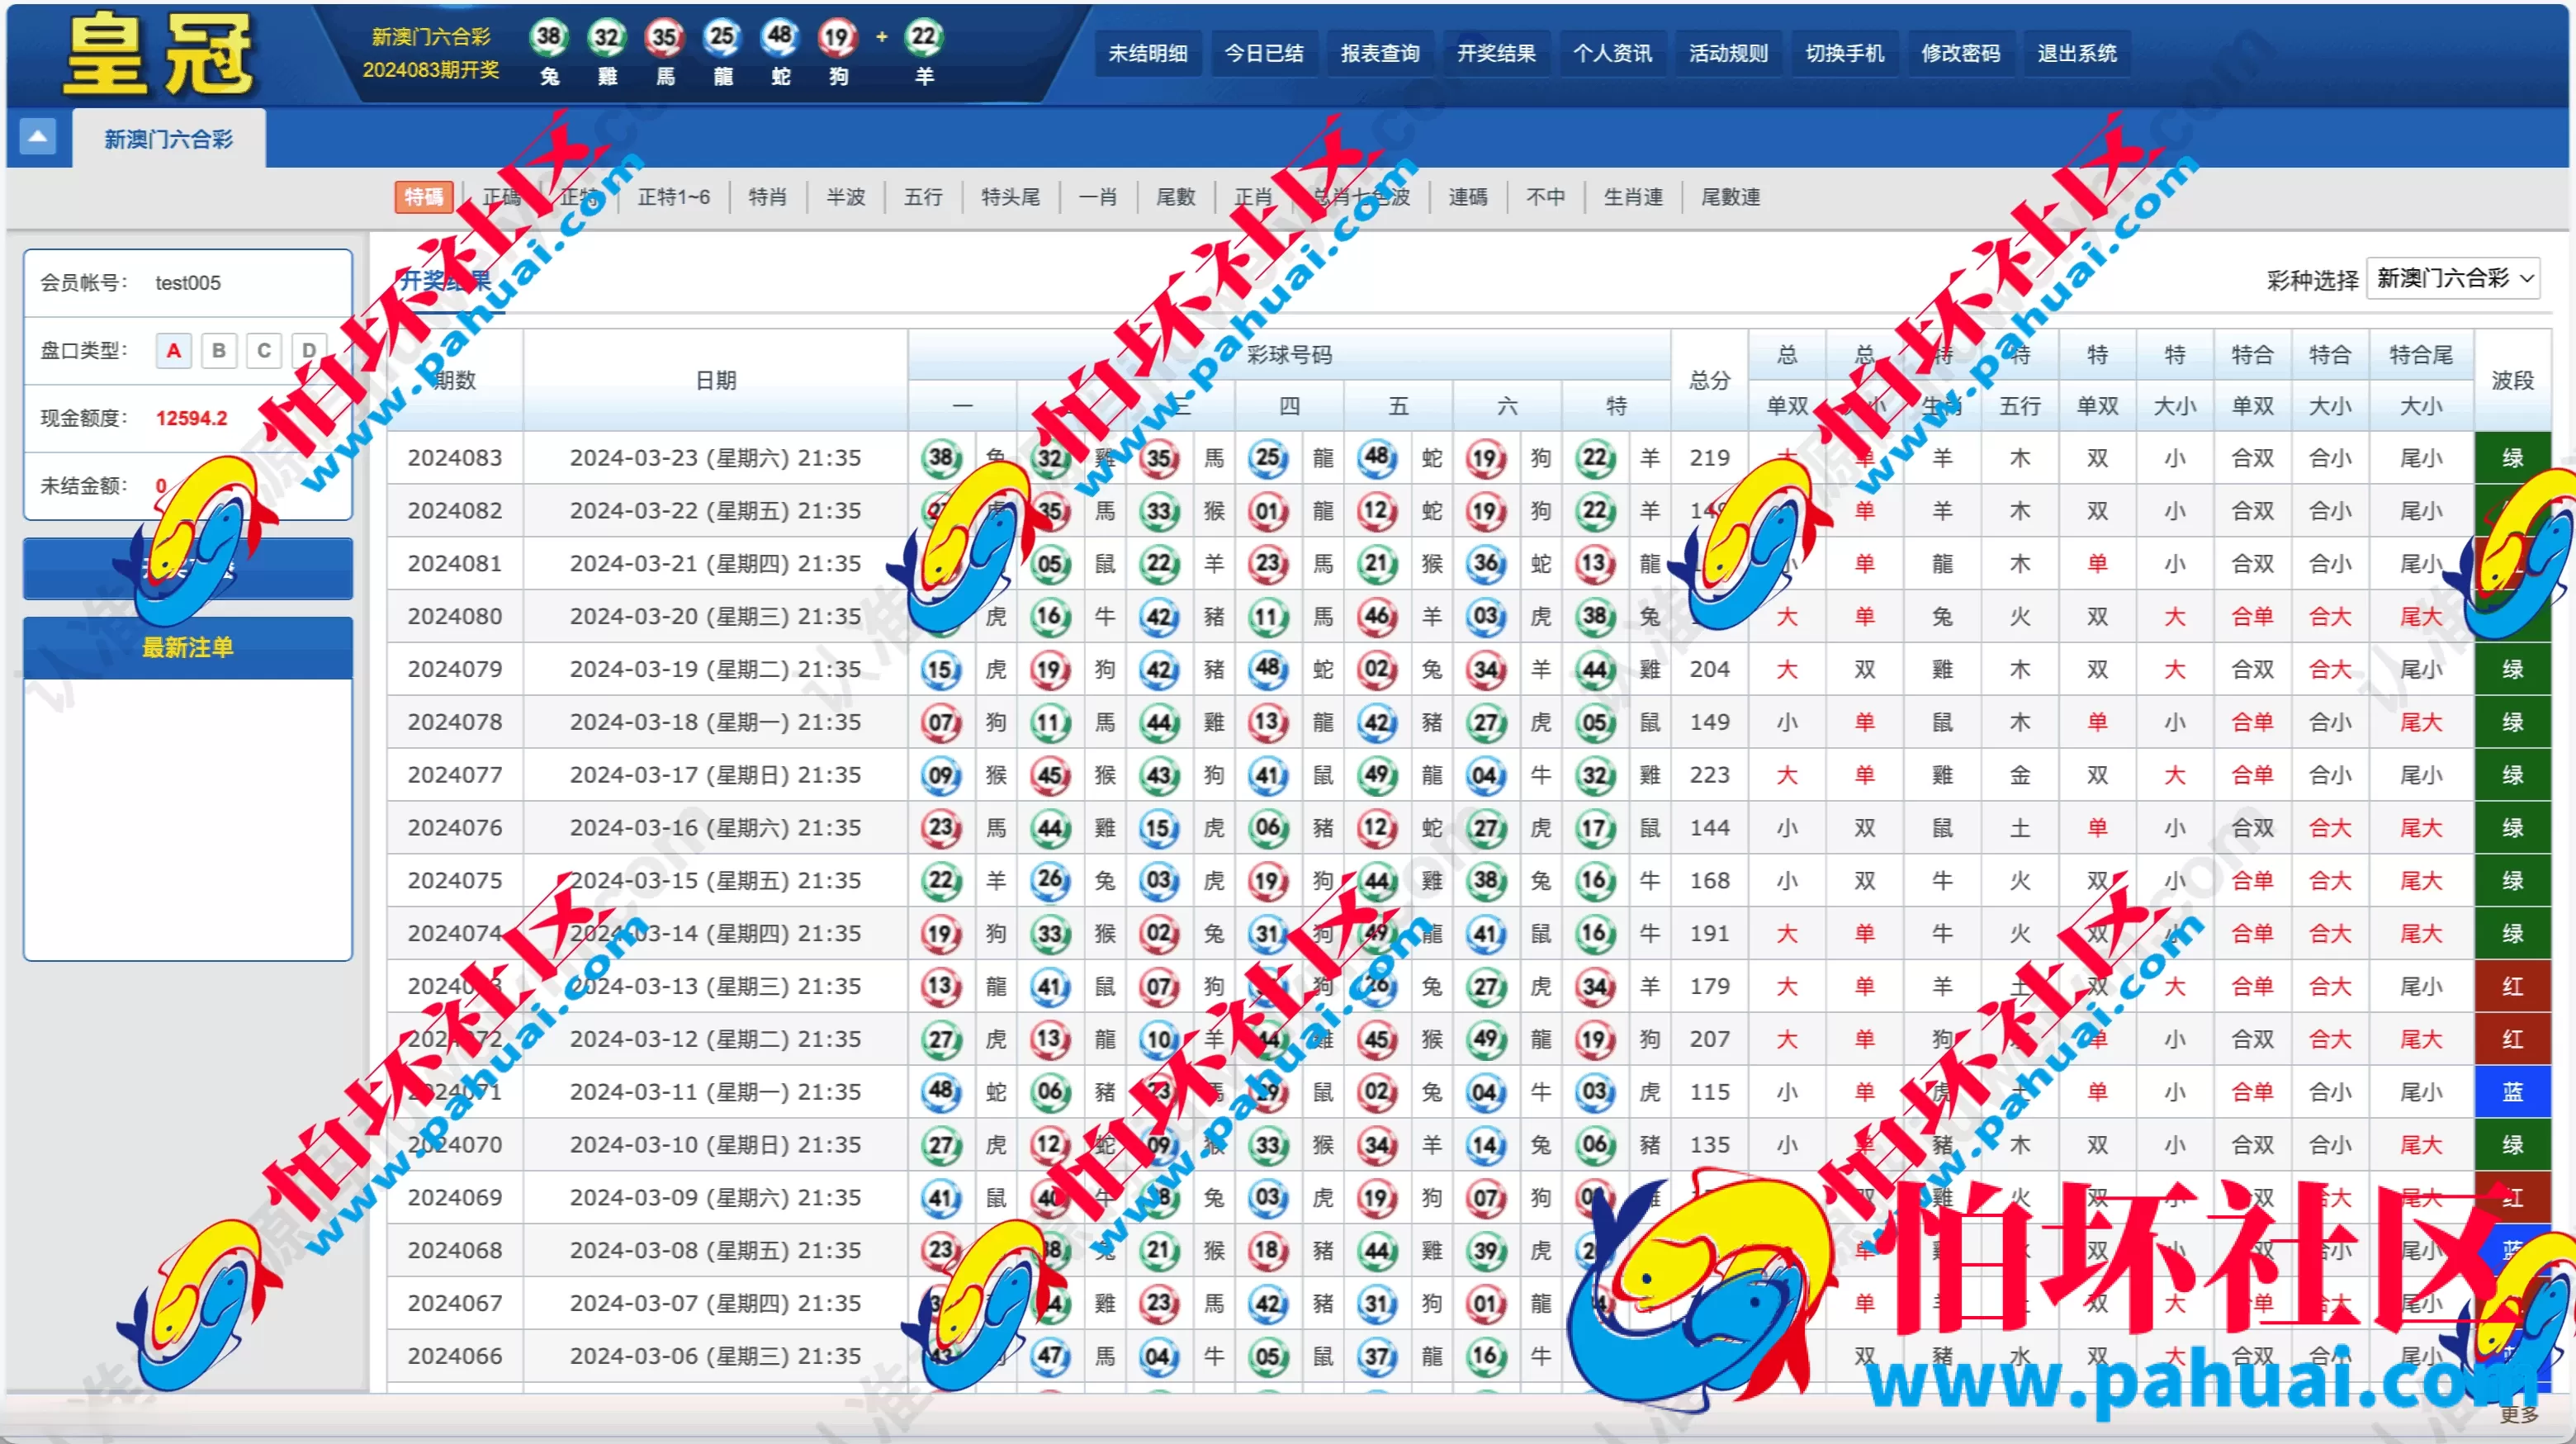Image resolution: width=2576 pixels, height=1444 pixels.
Task: Open 开奖结果 in the top menu
Action: (x=1496, y=53)
